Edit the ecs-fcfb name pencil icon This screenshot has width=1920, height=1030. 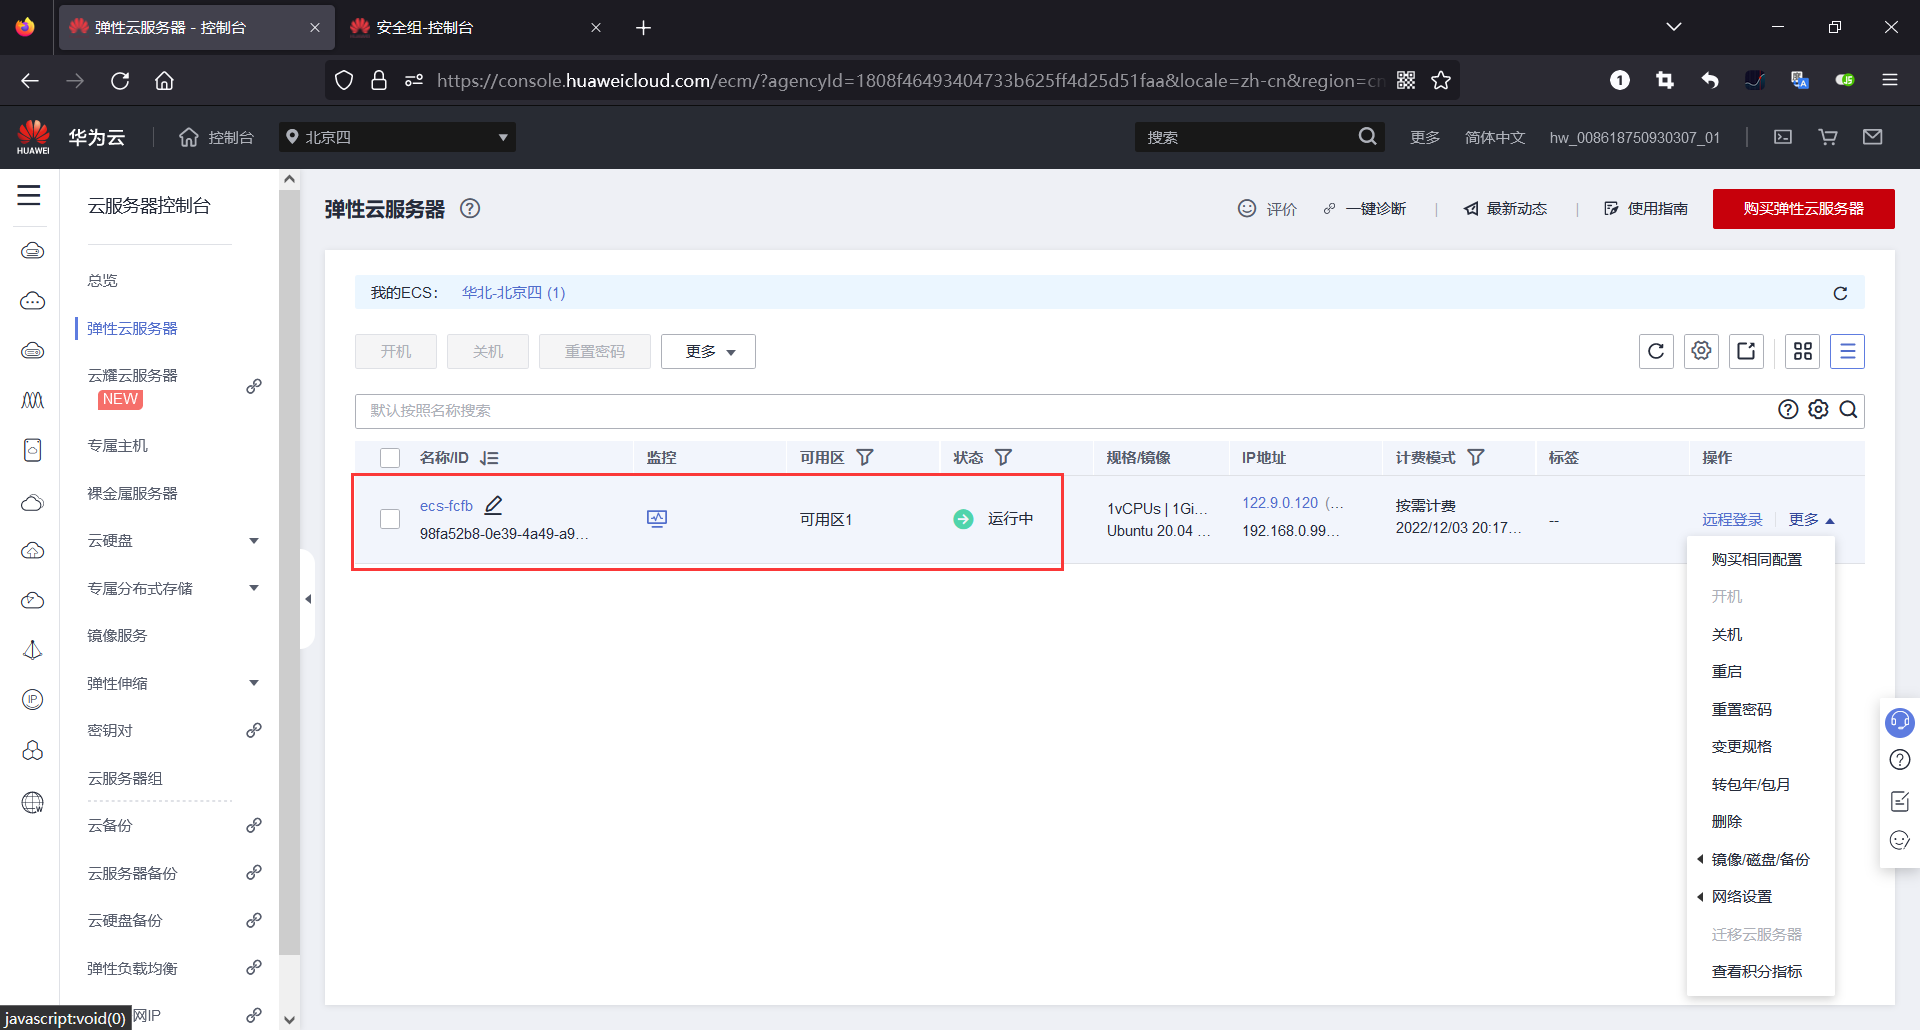(x=493, y=505)
